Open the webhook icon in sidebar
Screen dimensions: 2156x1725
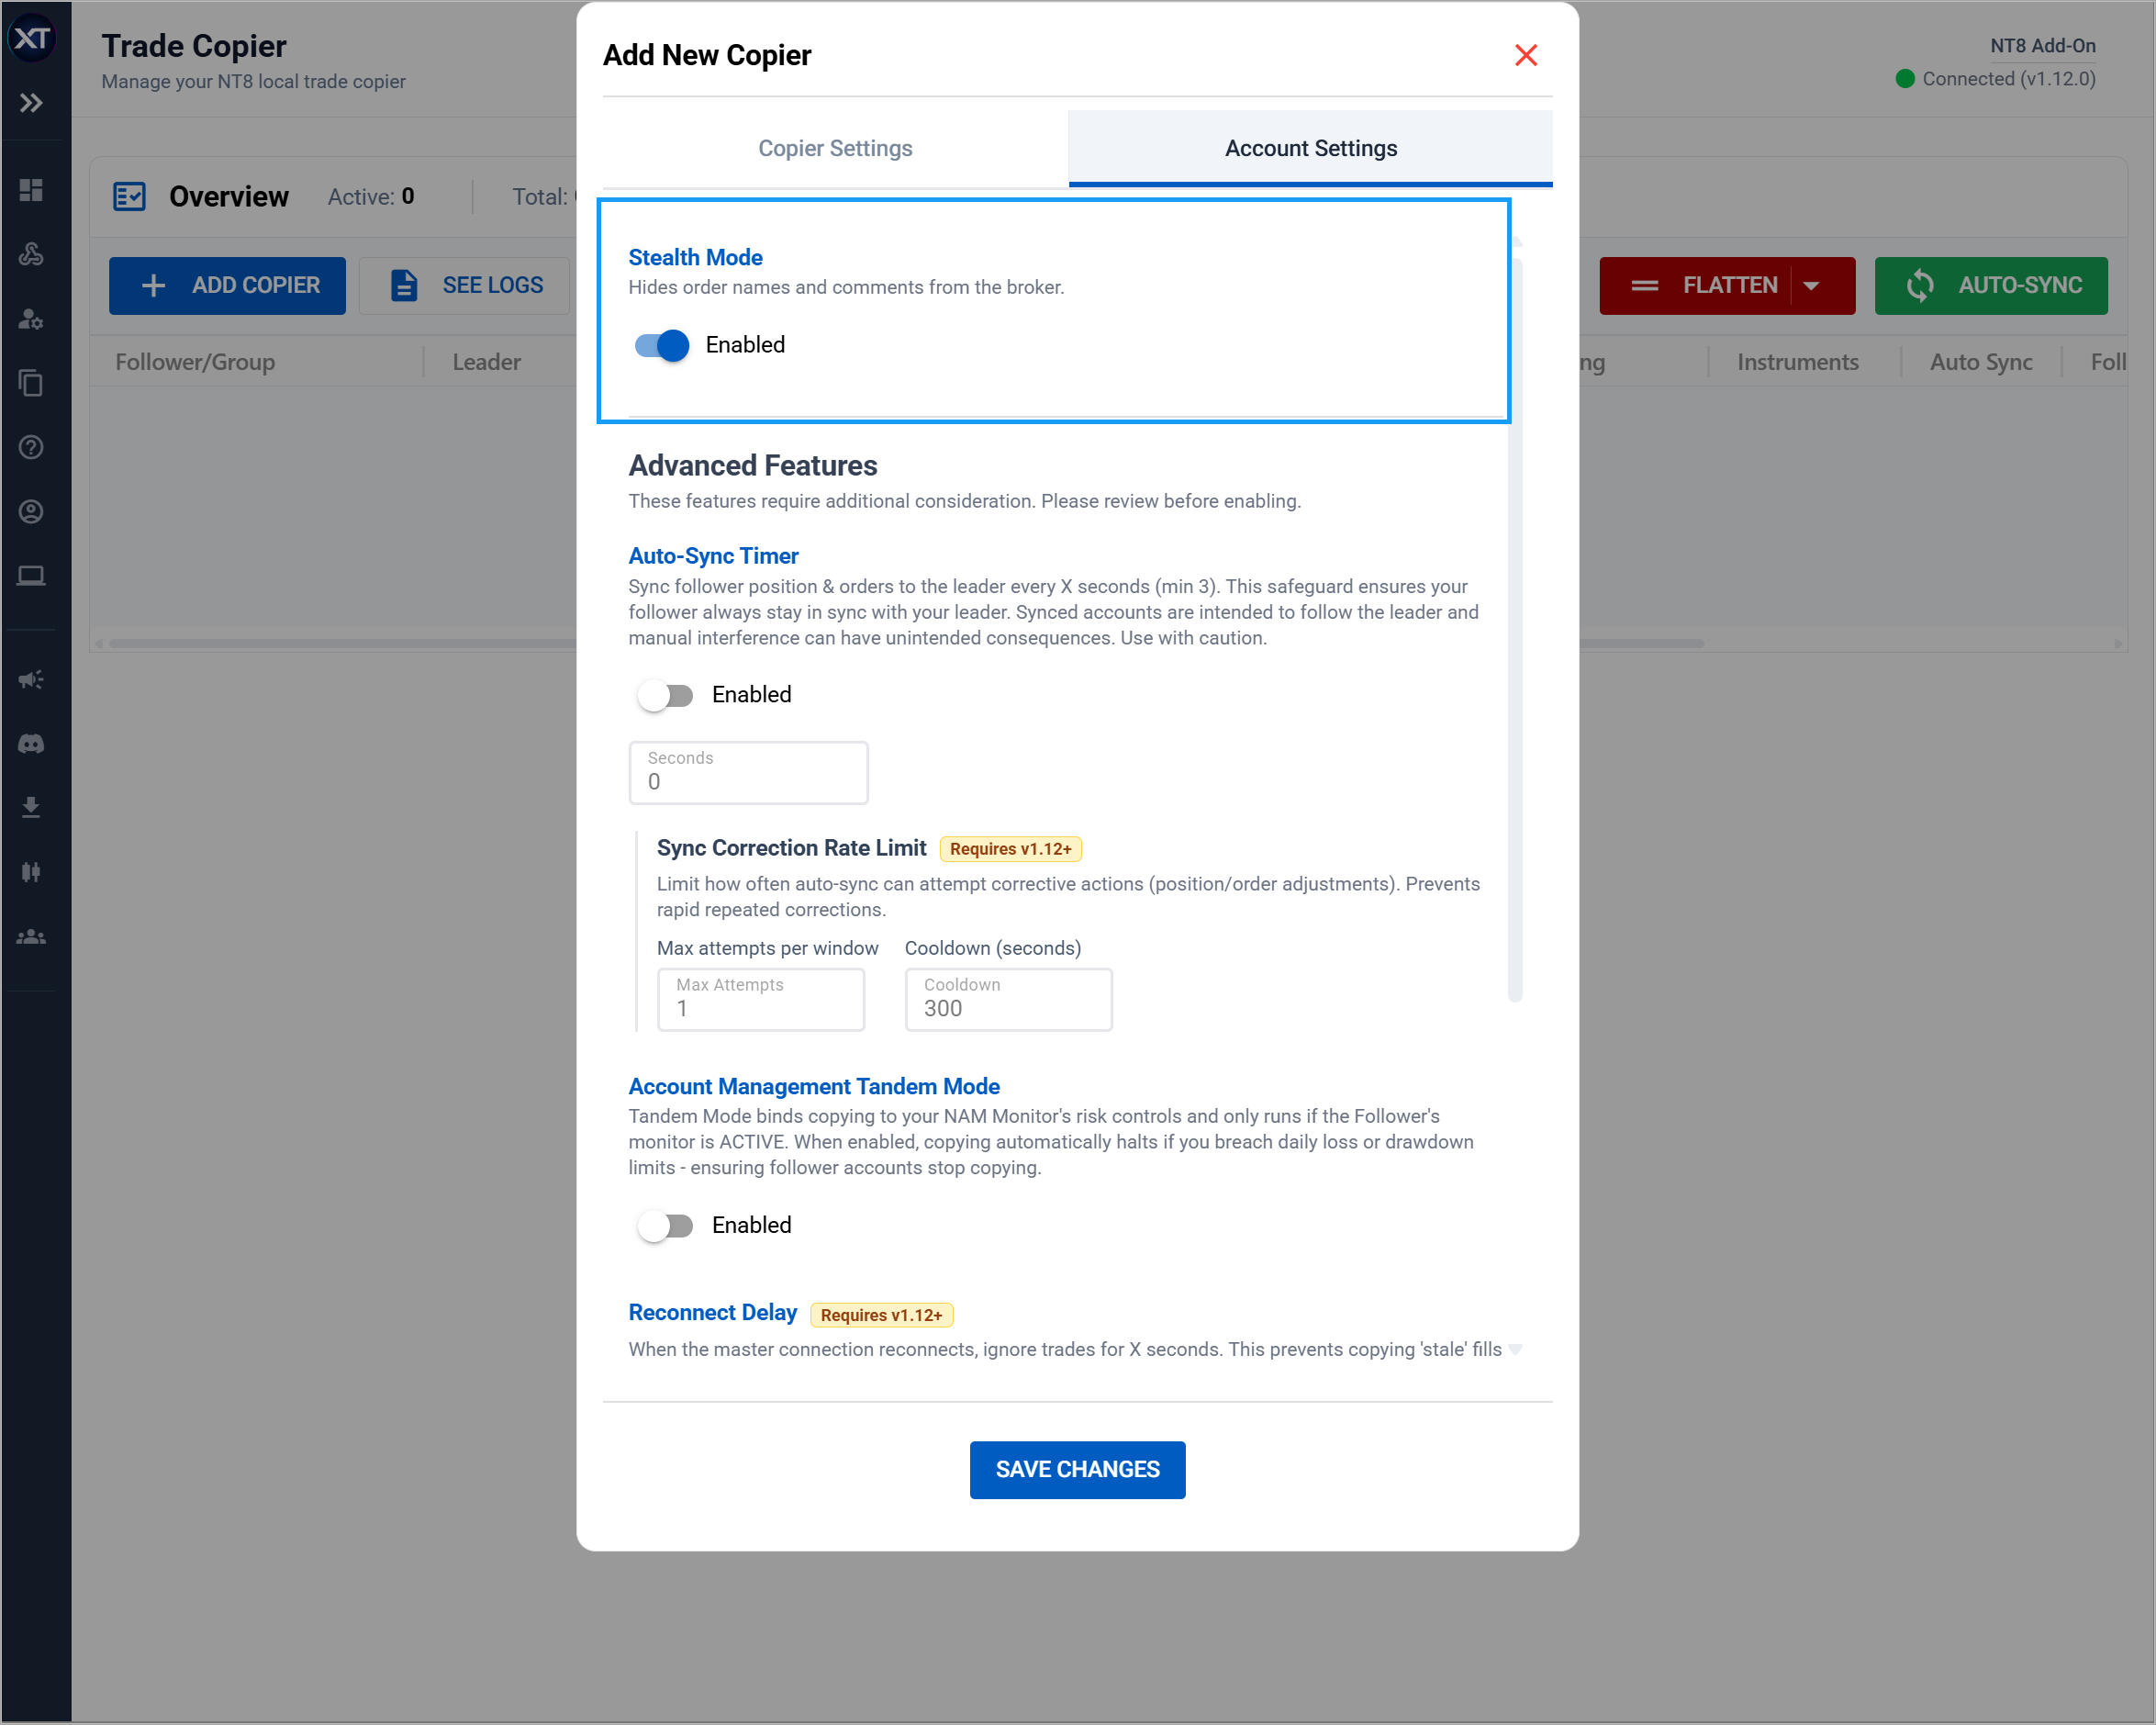point(31,254)
